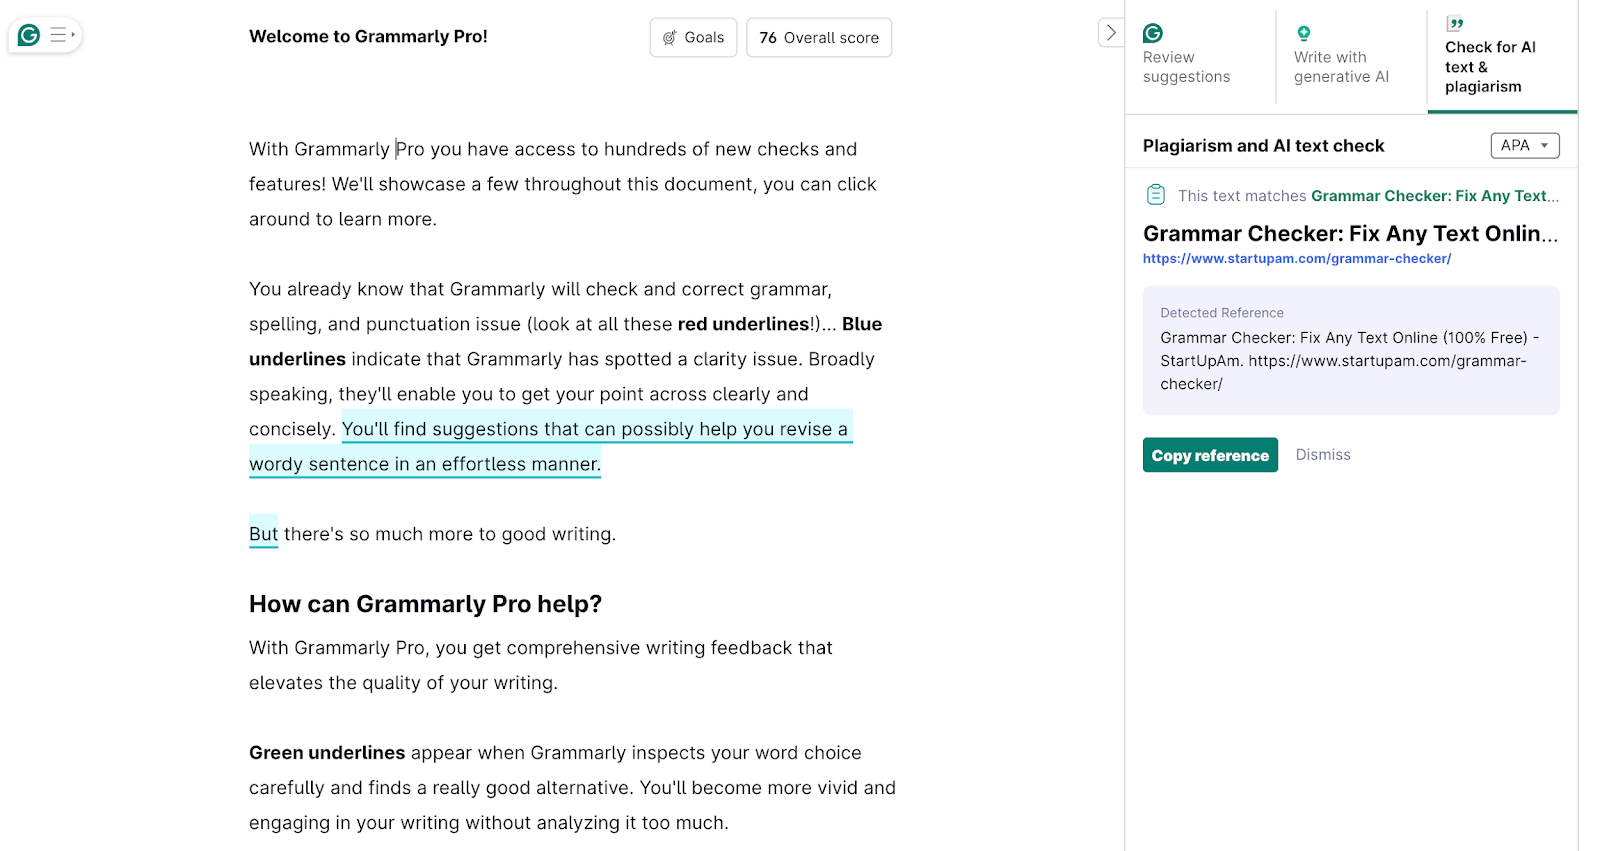Click the highlighted word But
Viewport: 1600px width, 851px height.
262,533
